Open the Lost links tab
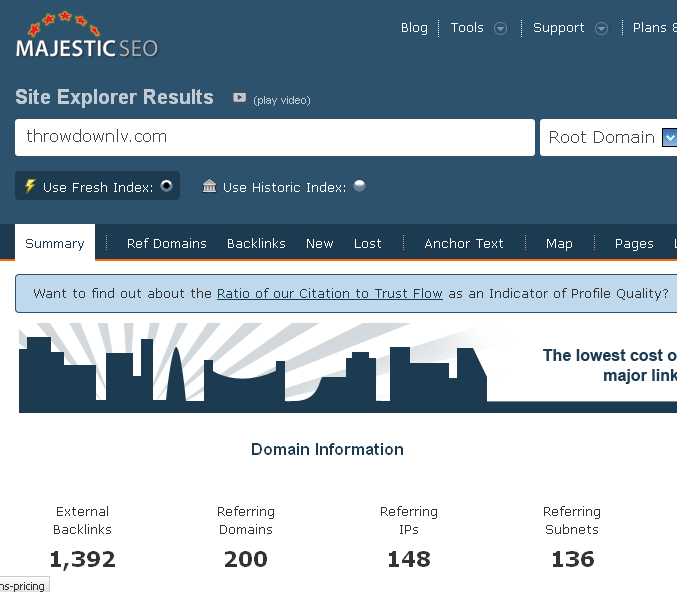The width and height of the screenshot is (677, 592). click(x=367, y=243)
